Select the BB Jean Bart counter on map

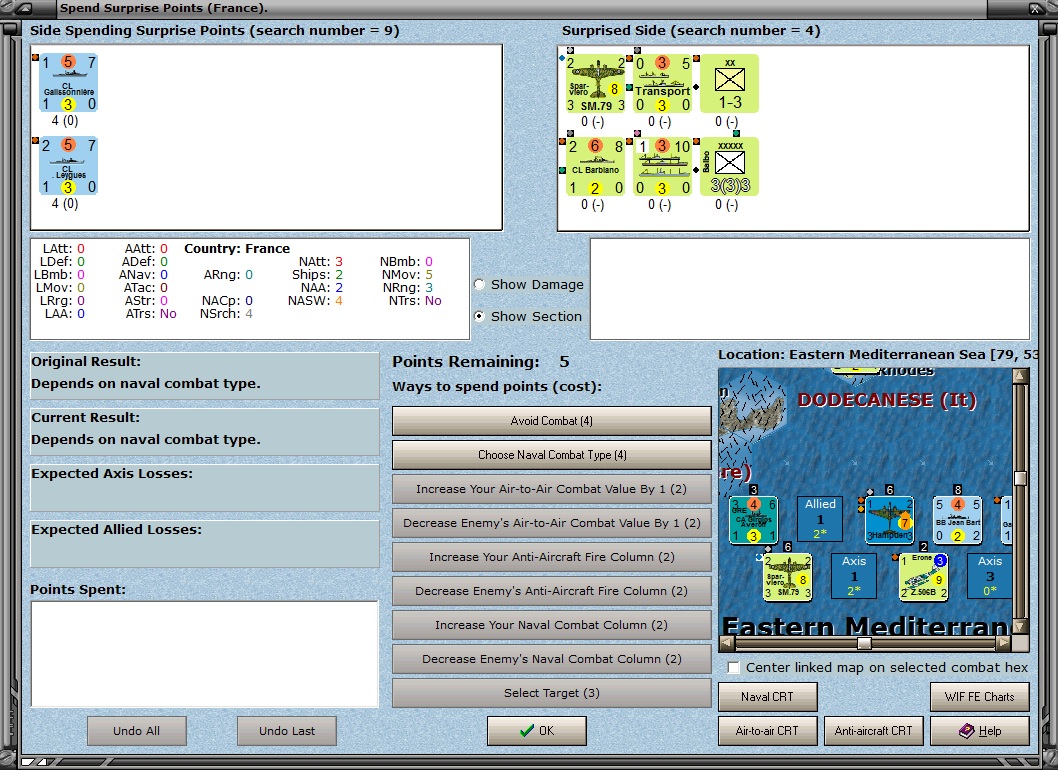click(x=957, y=520)
